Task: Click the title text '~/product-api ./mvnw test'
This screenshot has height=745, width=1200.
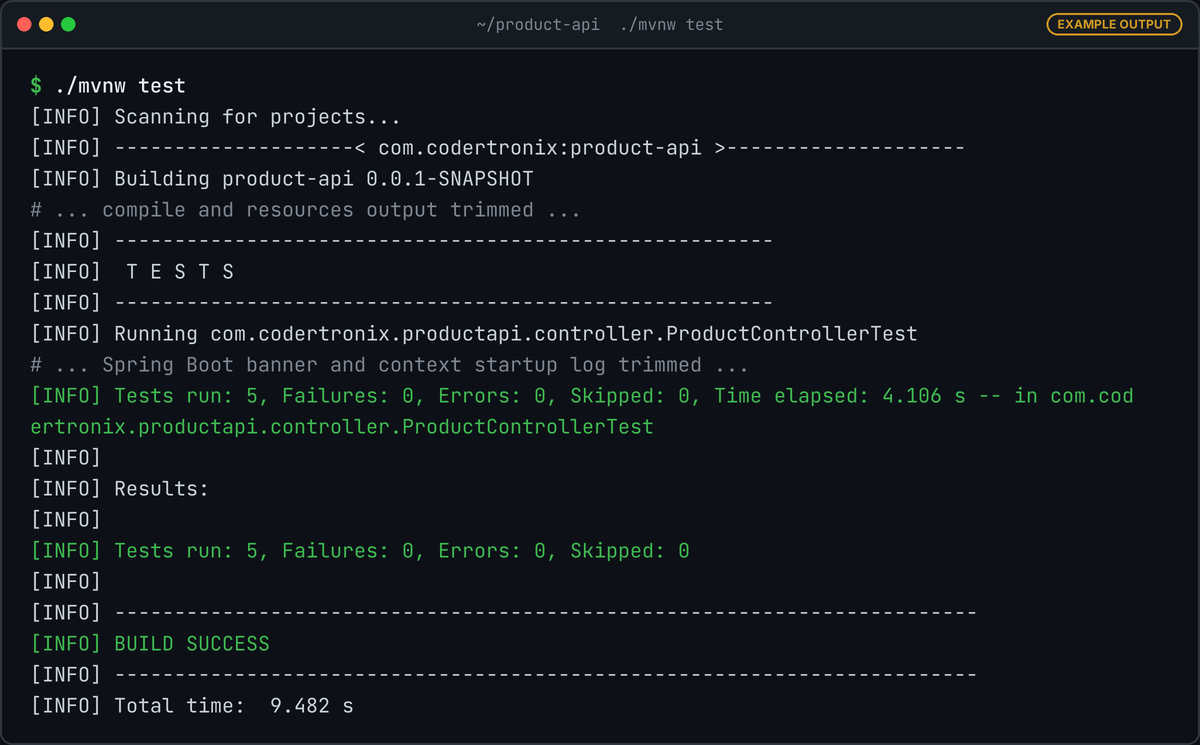Action: click(x=600, y=24)
